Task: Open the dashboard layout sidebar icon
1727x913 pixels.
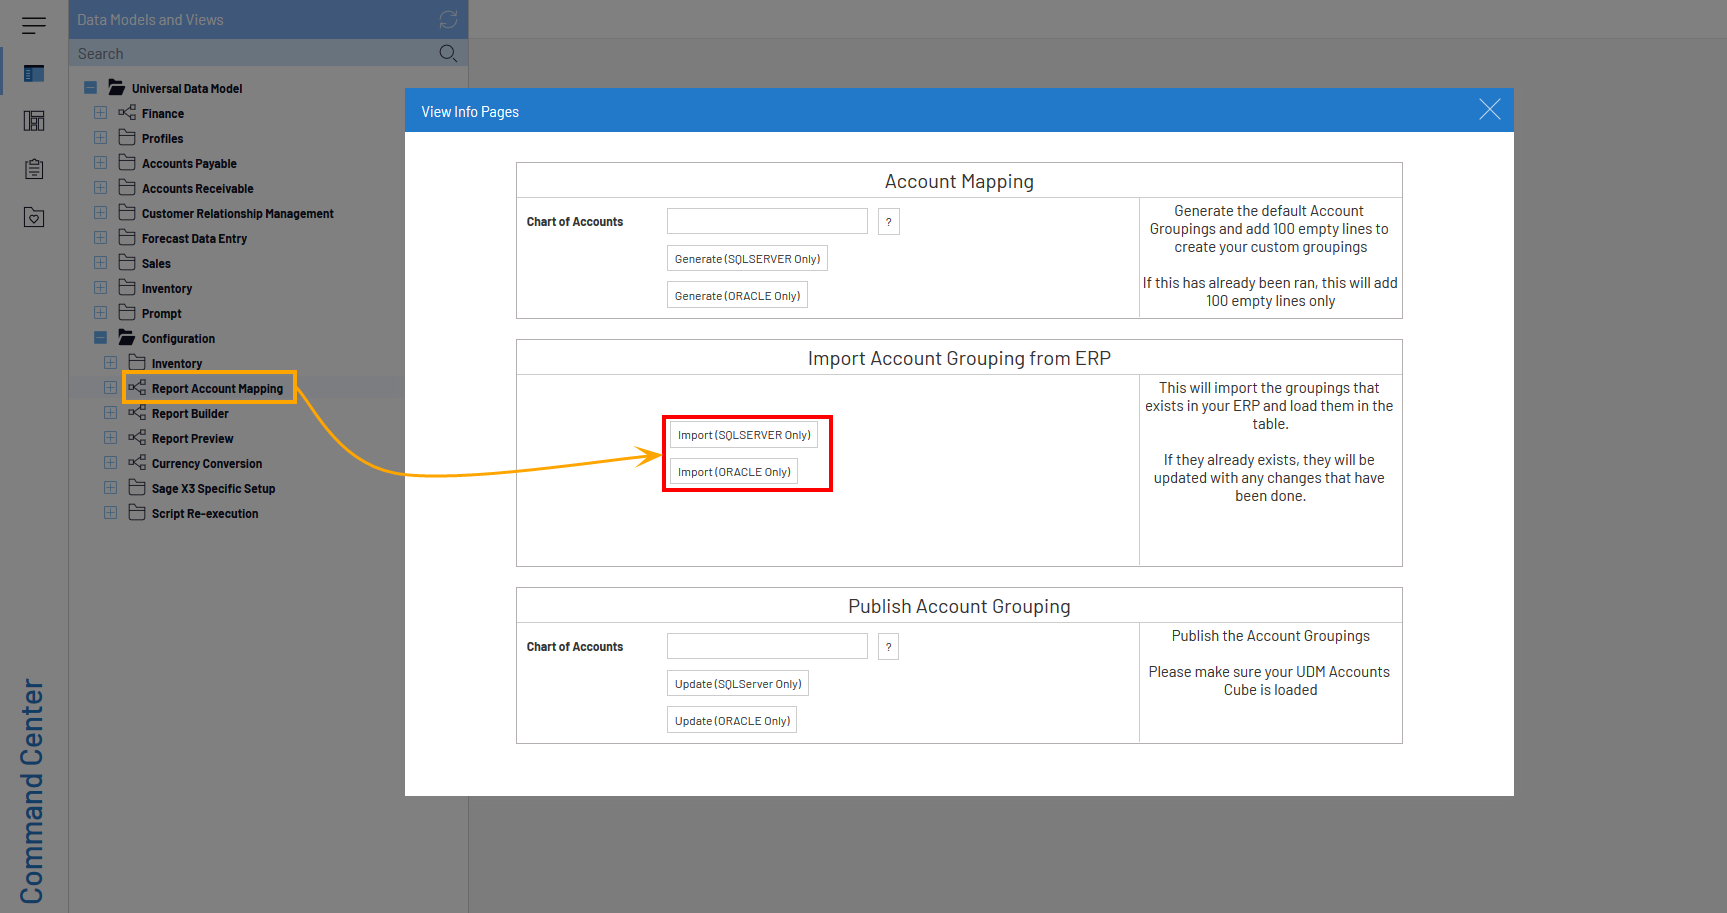Action: 34,121
